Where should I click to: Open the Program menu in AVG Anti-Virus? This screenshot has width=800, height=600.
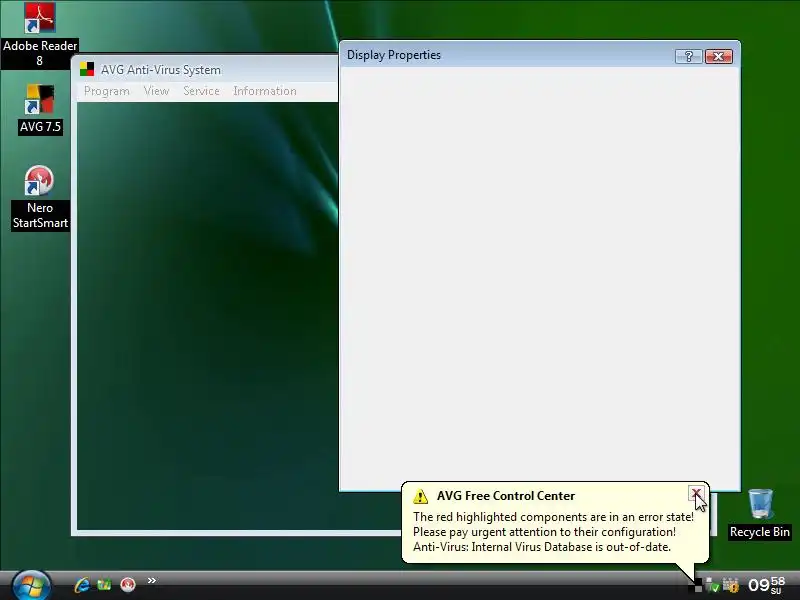pyautogui.click(x=107, y=91)
